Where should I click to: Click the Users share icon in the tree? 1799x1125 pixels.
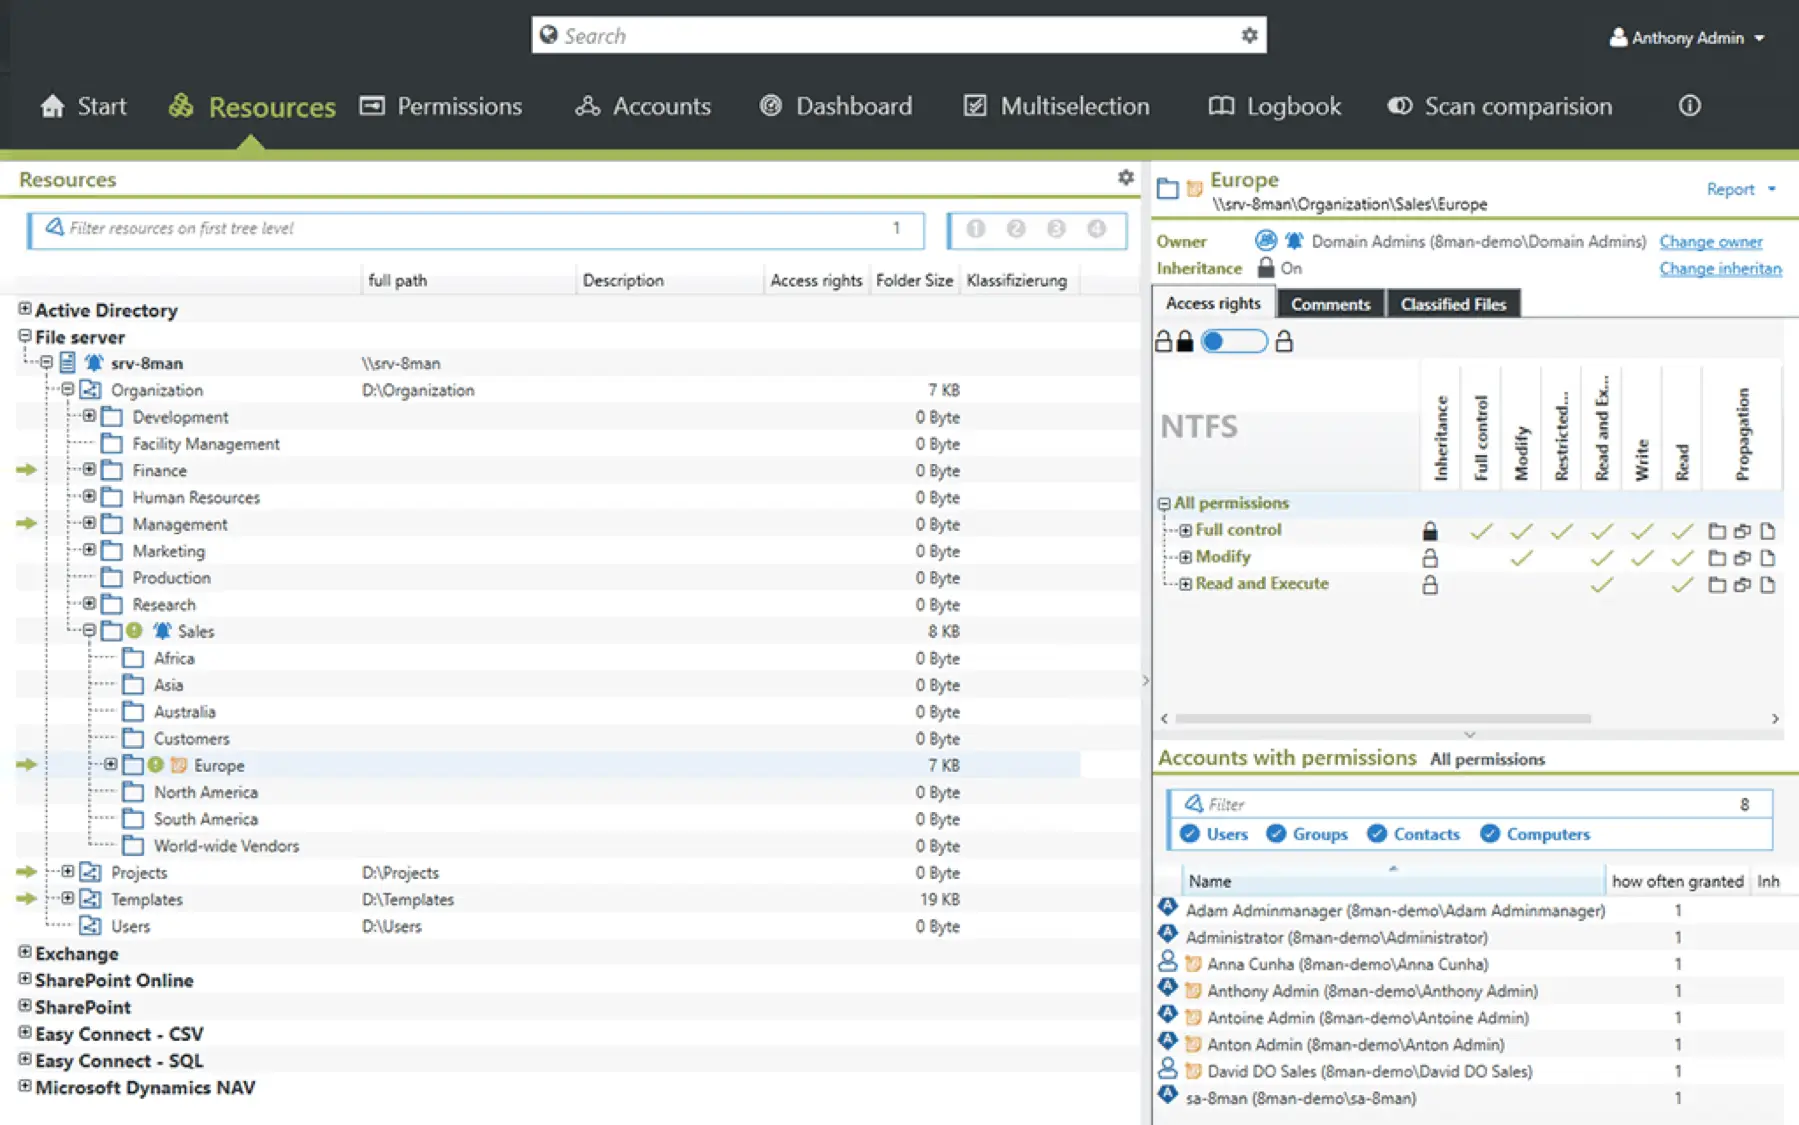pos(91,926)
